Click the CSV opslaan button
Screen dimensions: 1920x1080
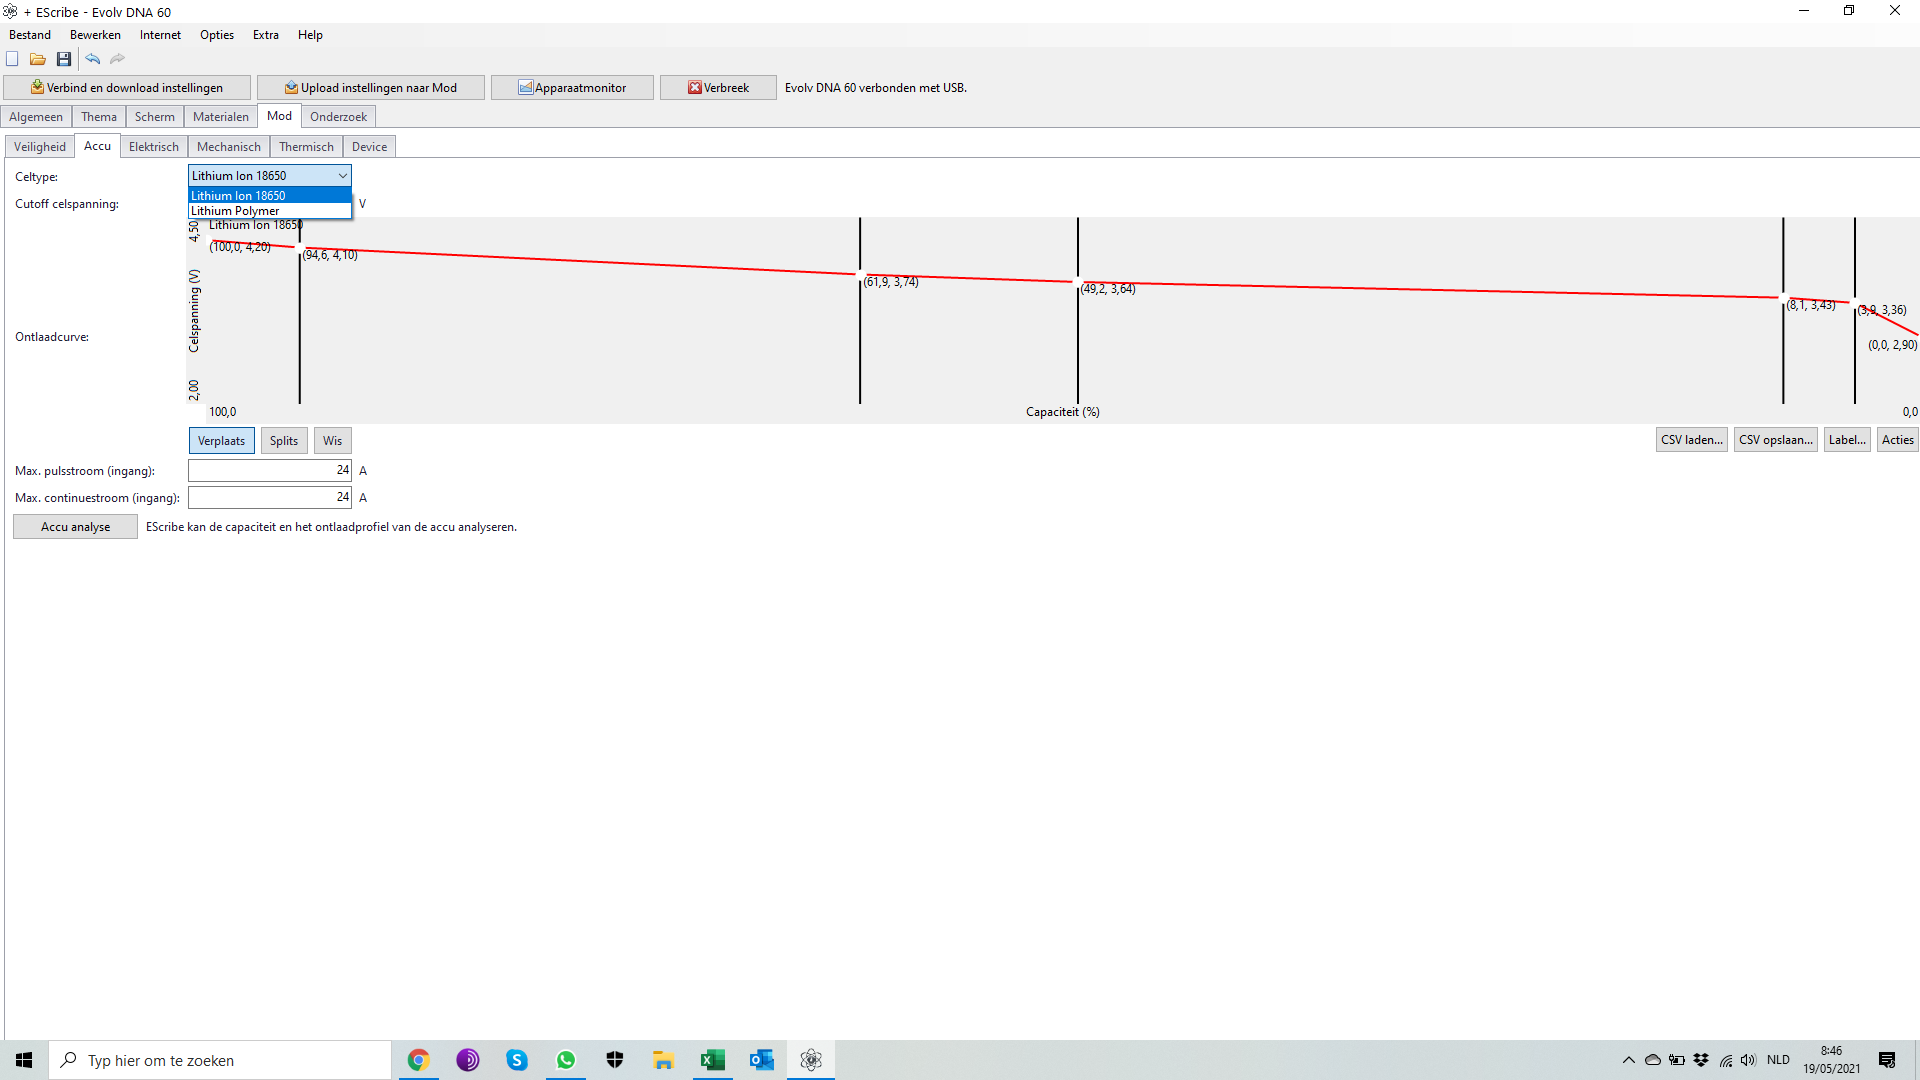coord(1775,440)
